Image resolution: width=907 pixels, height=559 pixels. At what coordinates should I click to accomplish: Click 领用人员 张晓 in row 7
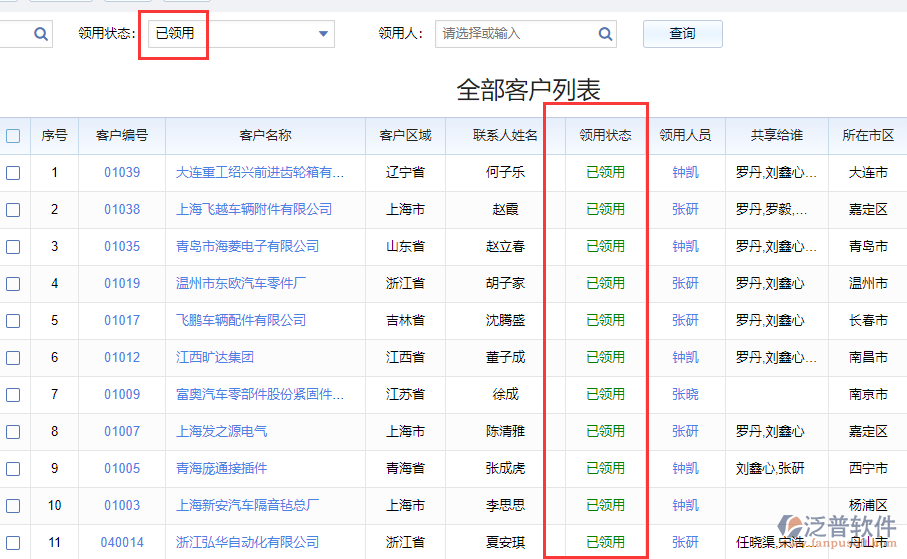click(685, 395)
